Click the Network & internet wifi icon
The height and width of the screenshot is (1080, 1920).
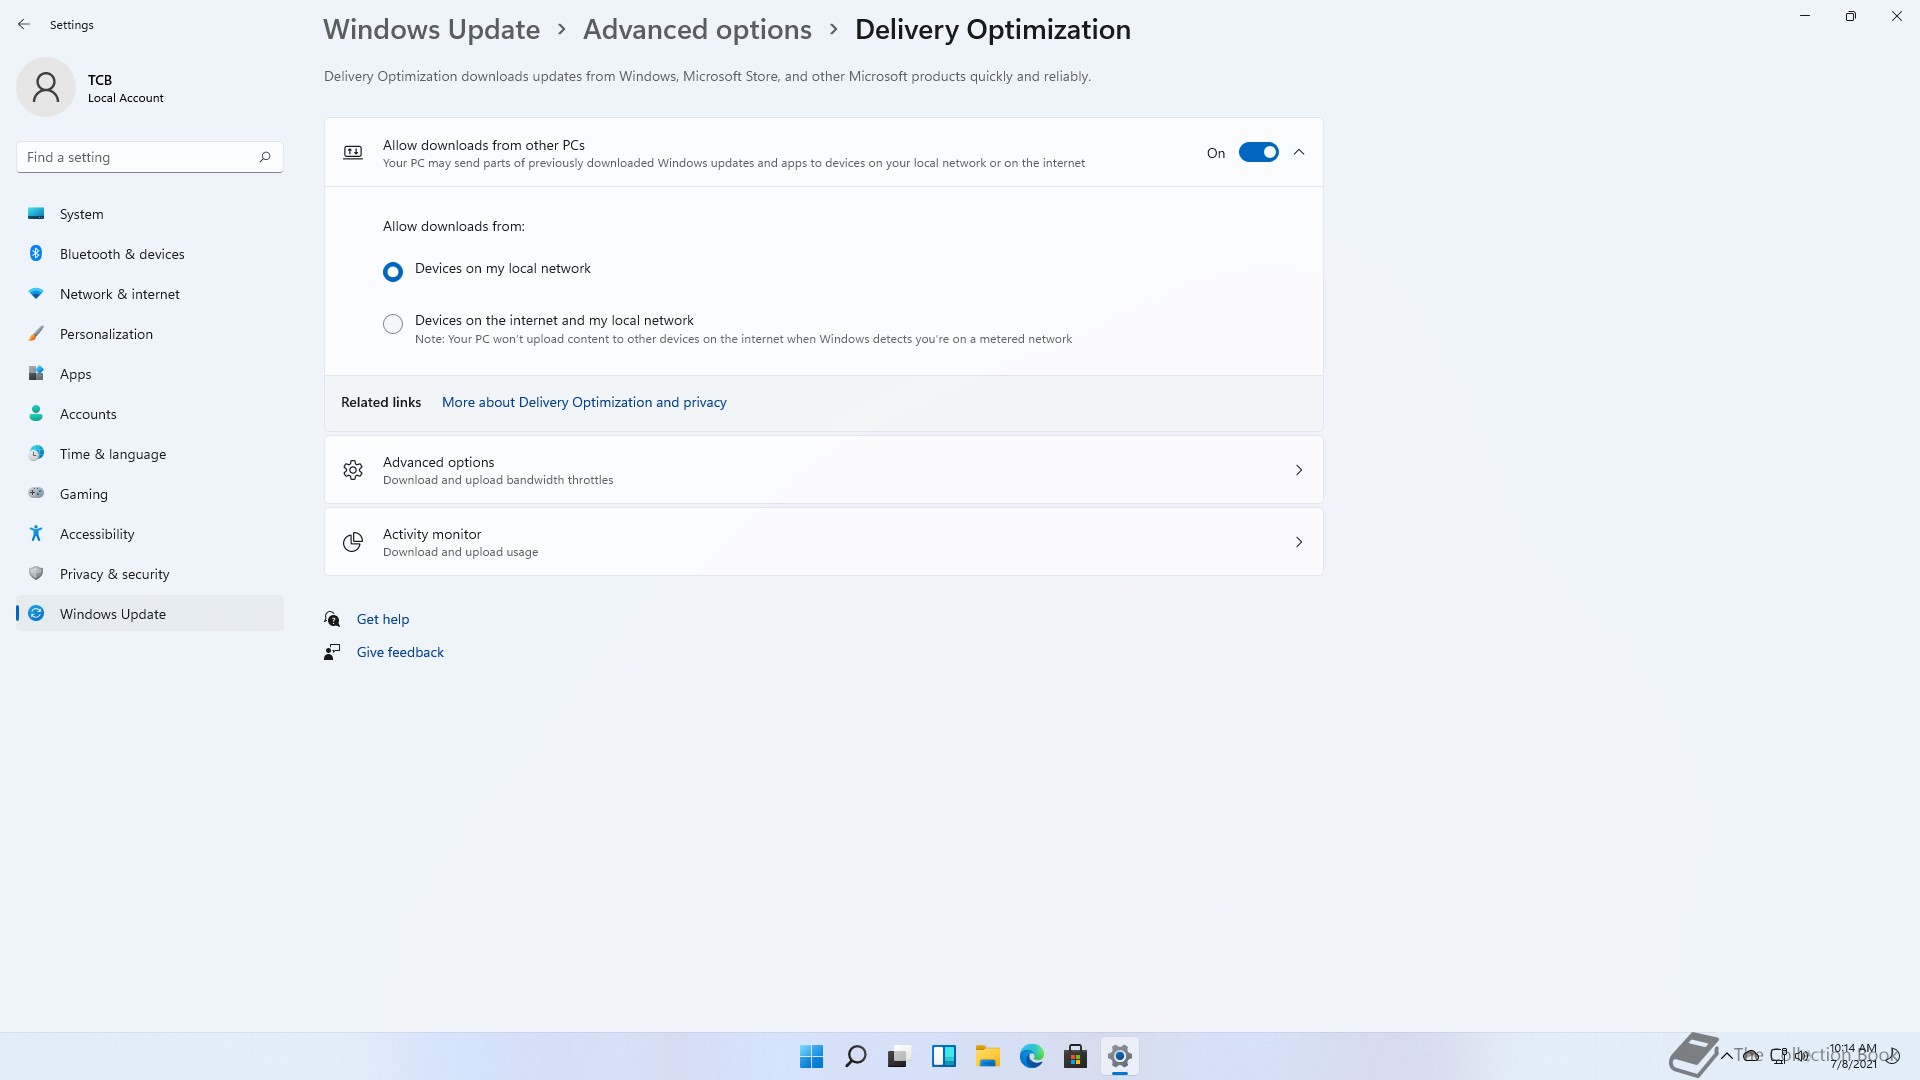(x=36, y=293)
